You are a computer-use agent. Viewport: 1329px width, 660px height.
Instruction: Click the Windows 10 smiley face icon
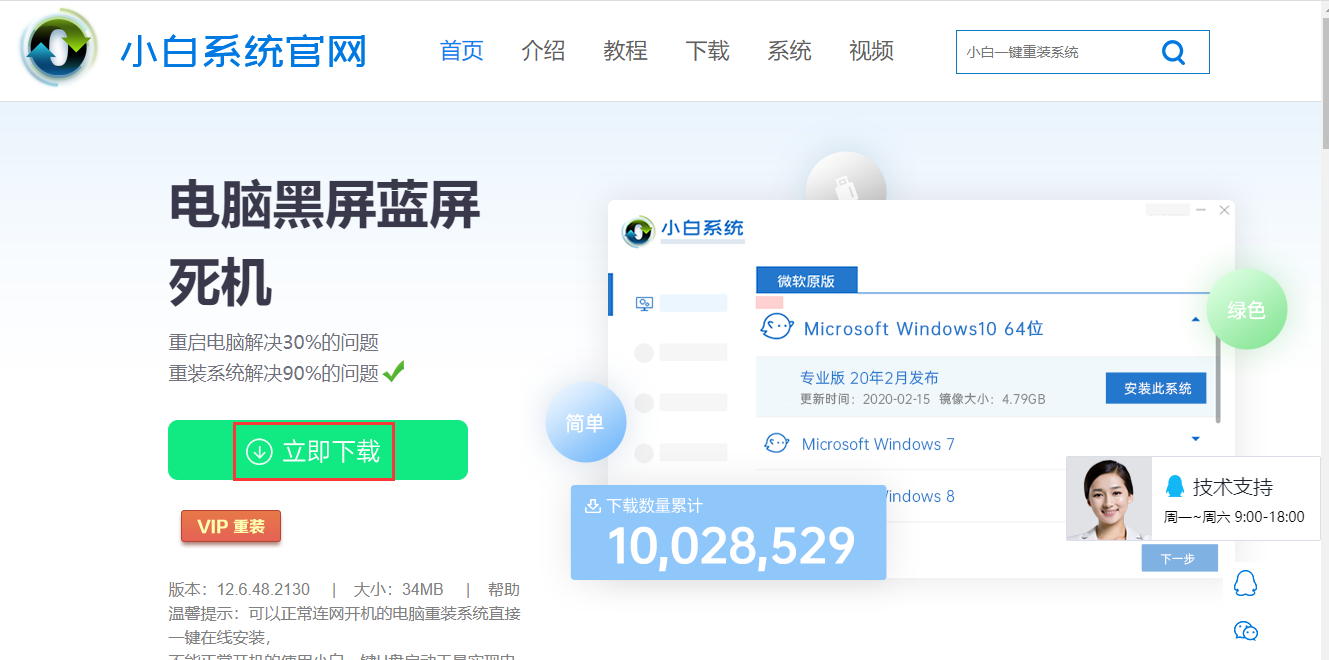pos(777,328)
